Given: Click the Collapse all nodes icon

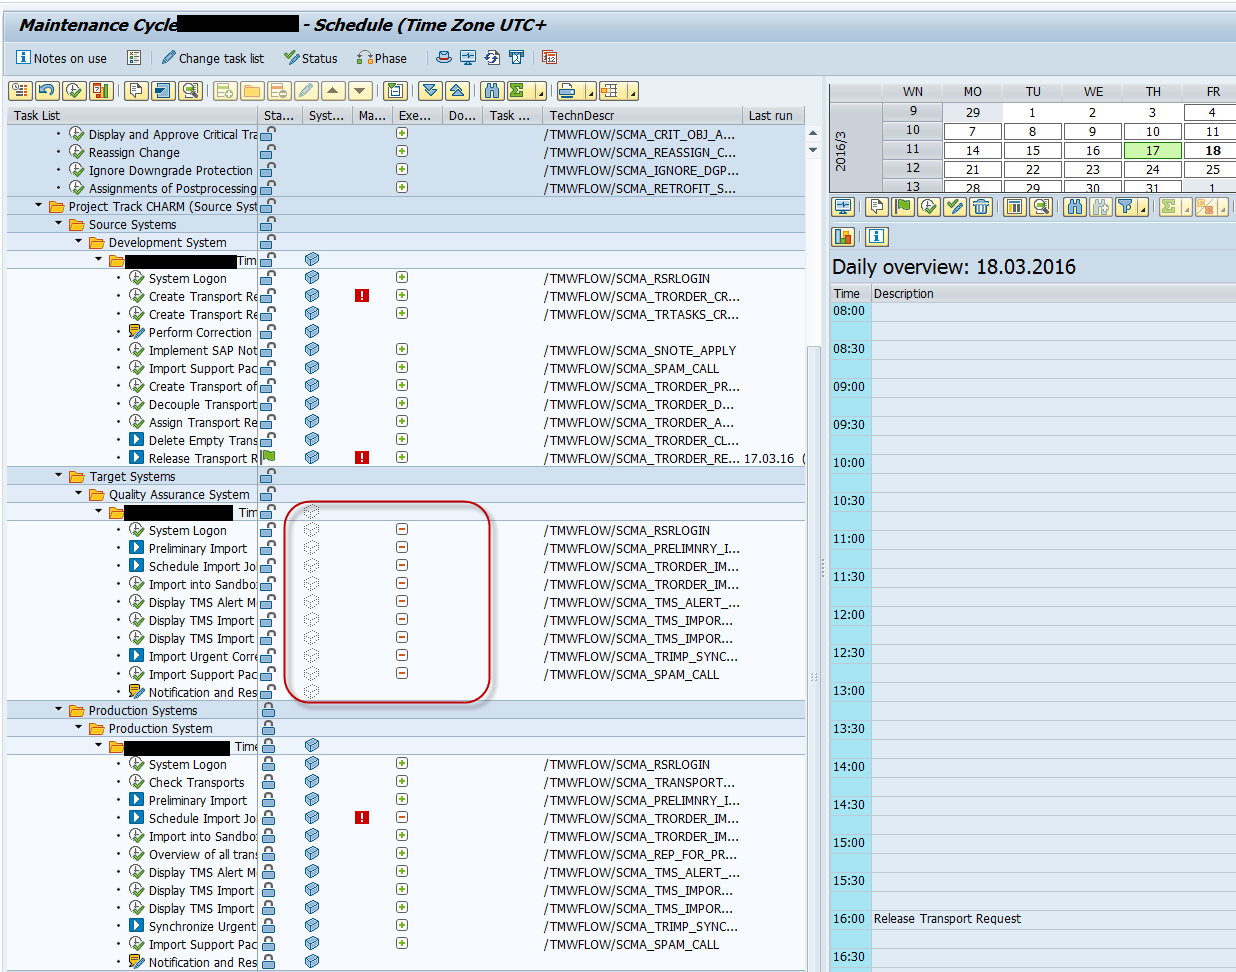Looking at the screenshot, I should pos(457,91).
